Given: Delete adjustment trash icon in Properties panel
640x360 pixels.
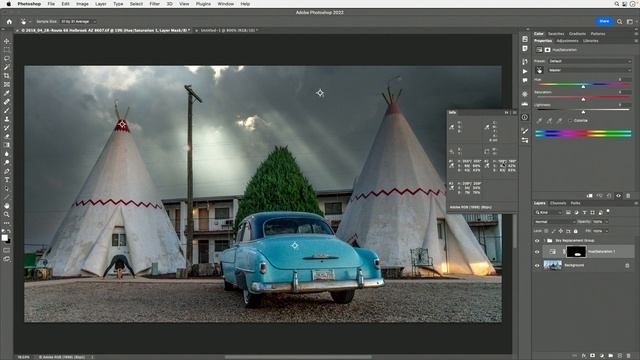Looking at the screenshot, I should click(628, 196).
